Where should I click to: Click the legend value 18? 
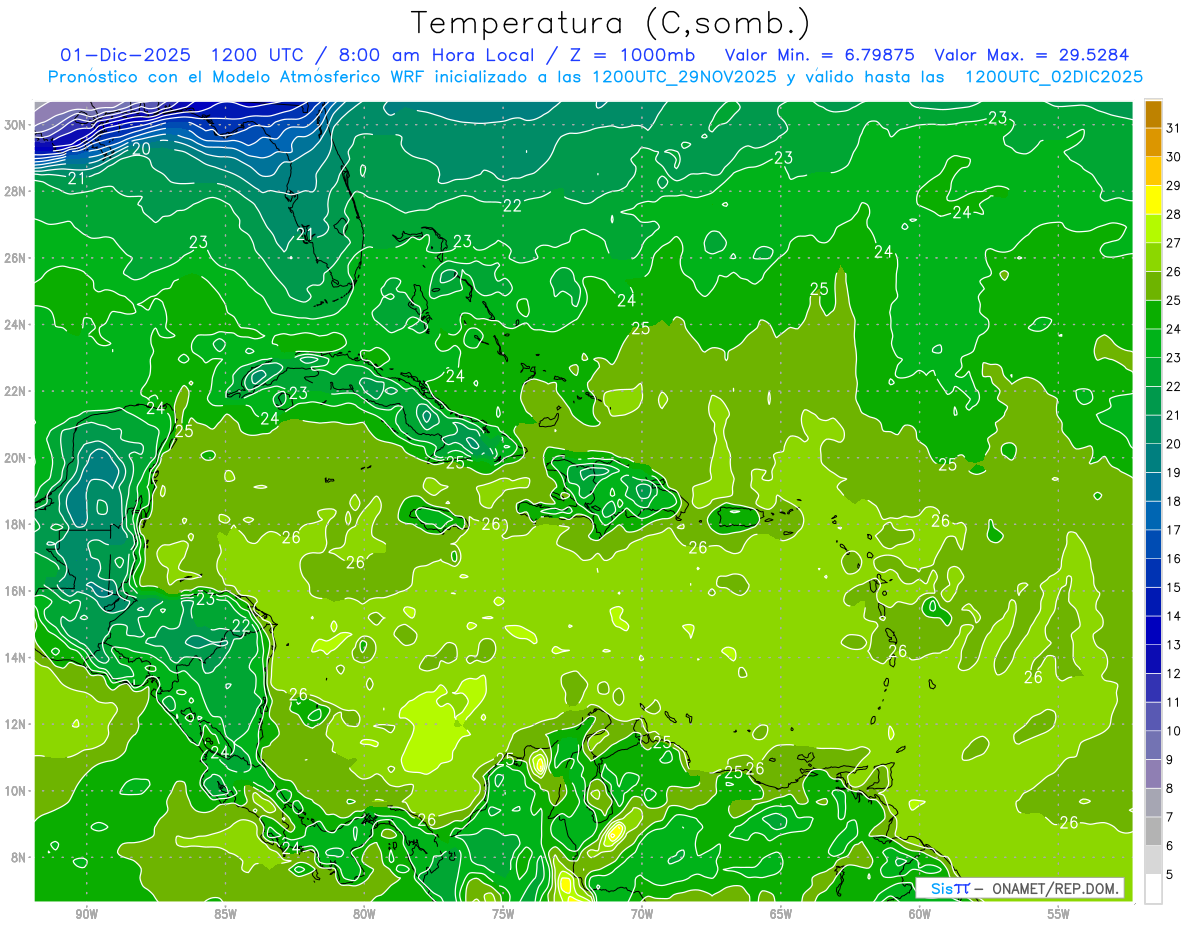point(1174,501)
